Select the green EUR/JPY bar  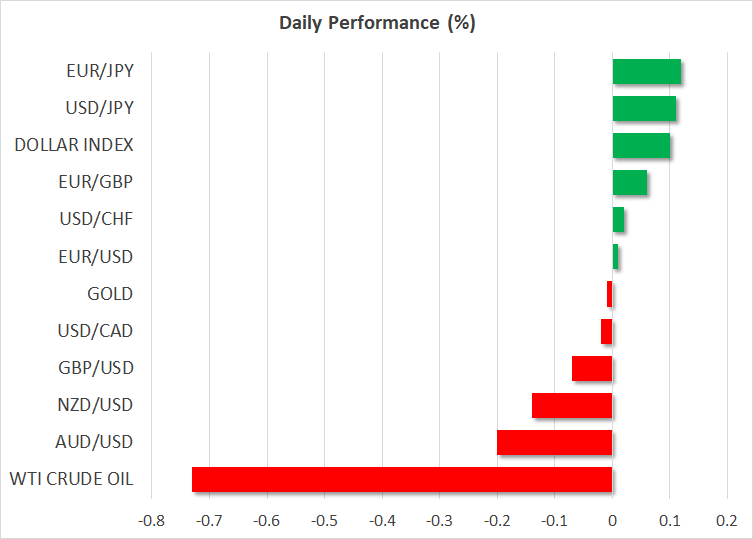click(x=646, y=72)
